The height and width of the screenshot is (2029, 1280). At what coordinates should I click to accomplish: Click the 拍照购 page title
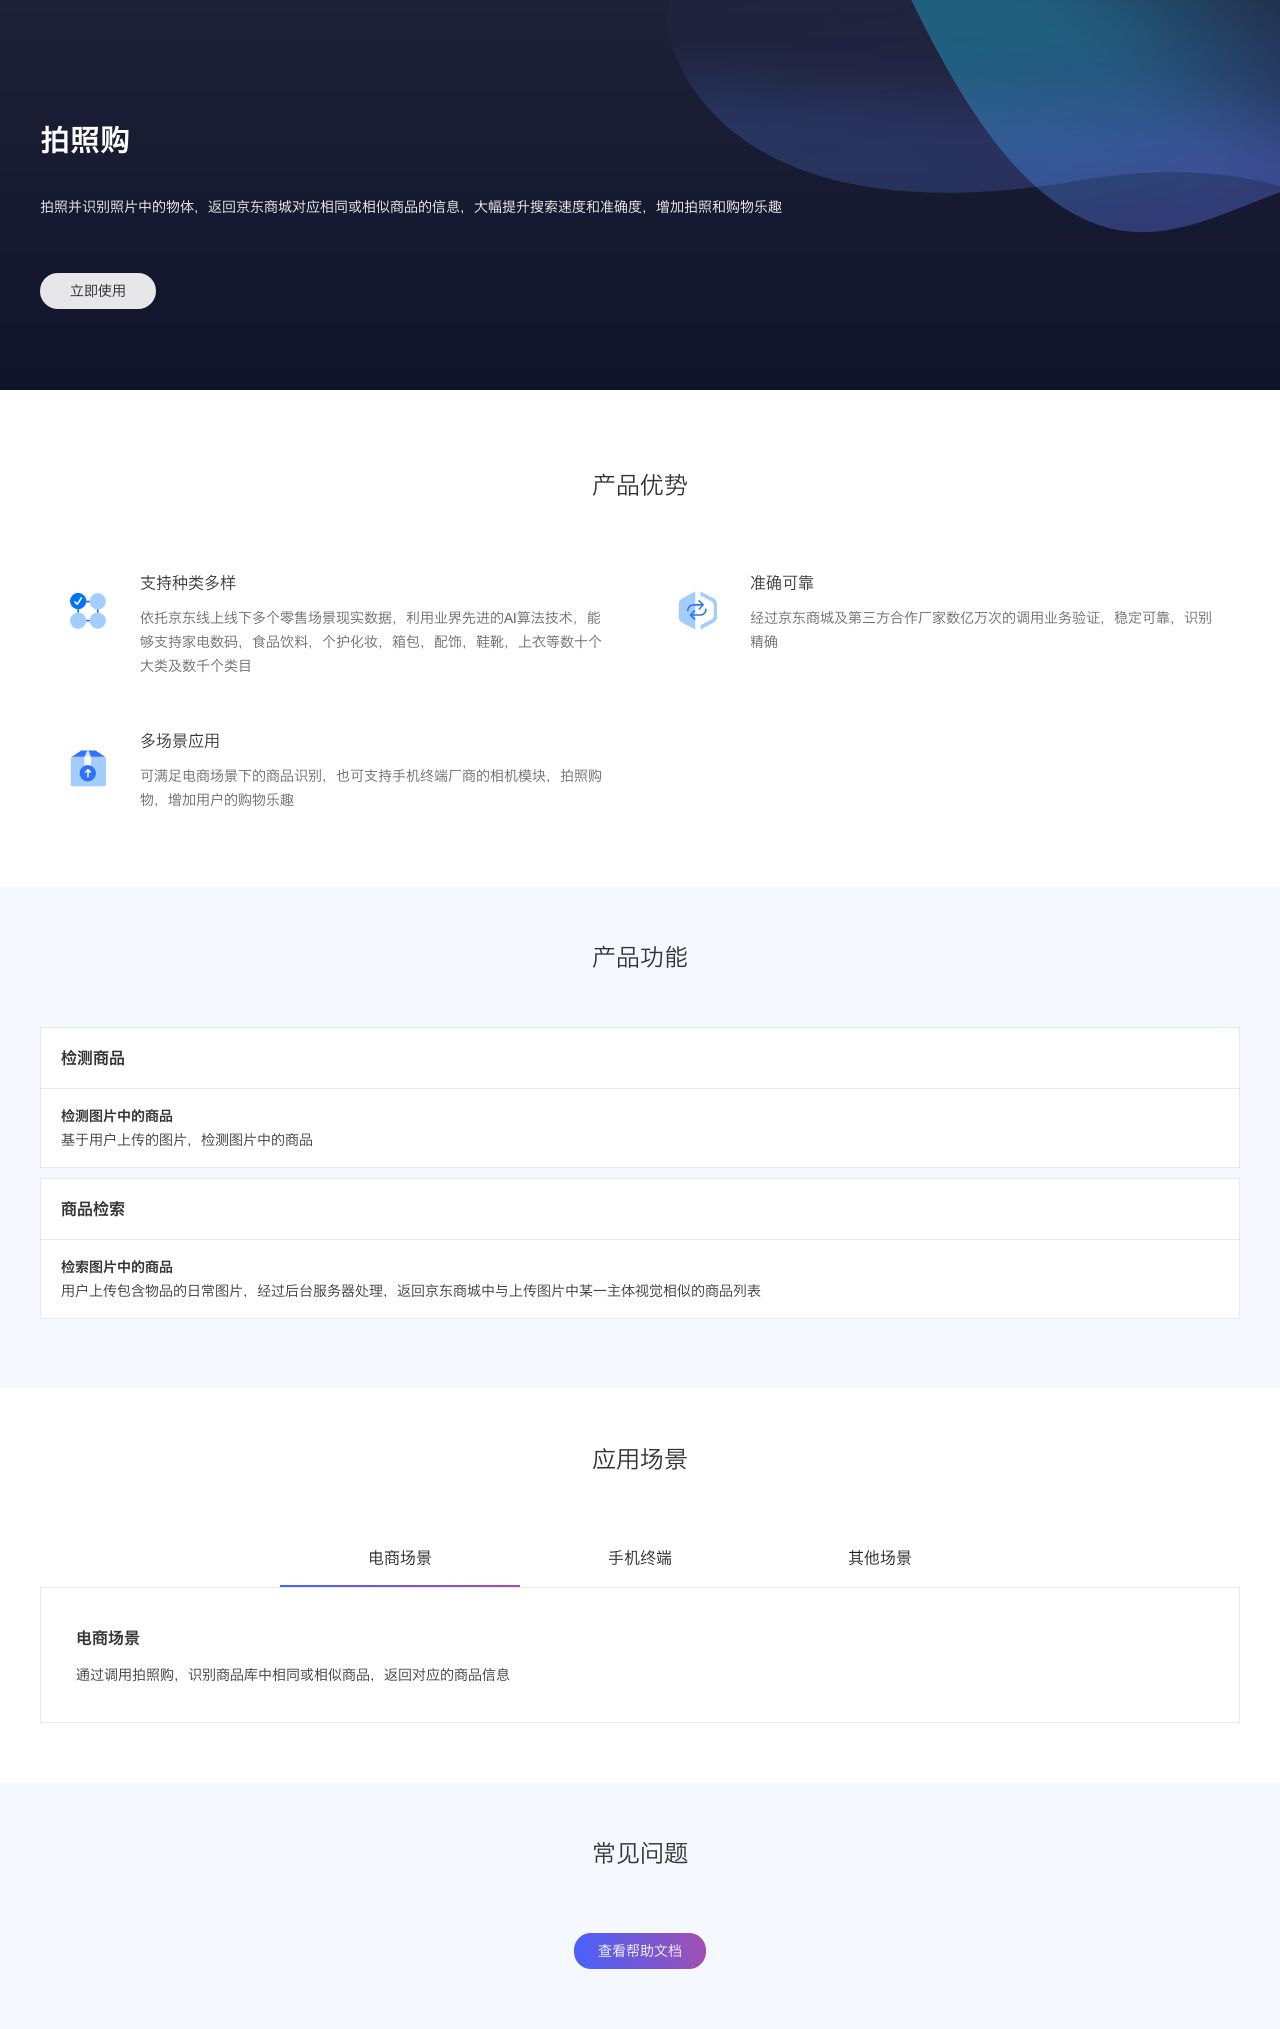pyautogui.click(x=85, y=140)
